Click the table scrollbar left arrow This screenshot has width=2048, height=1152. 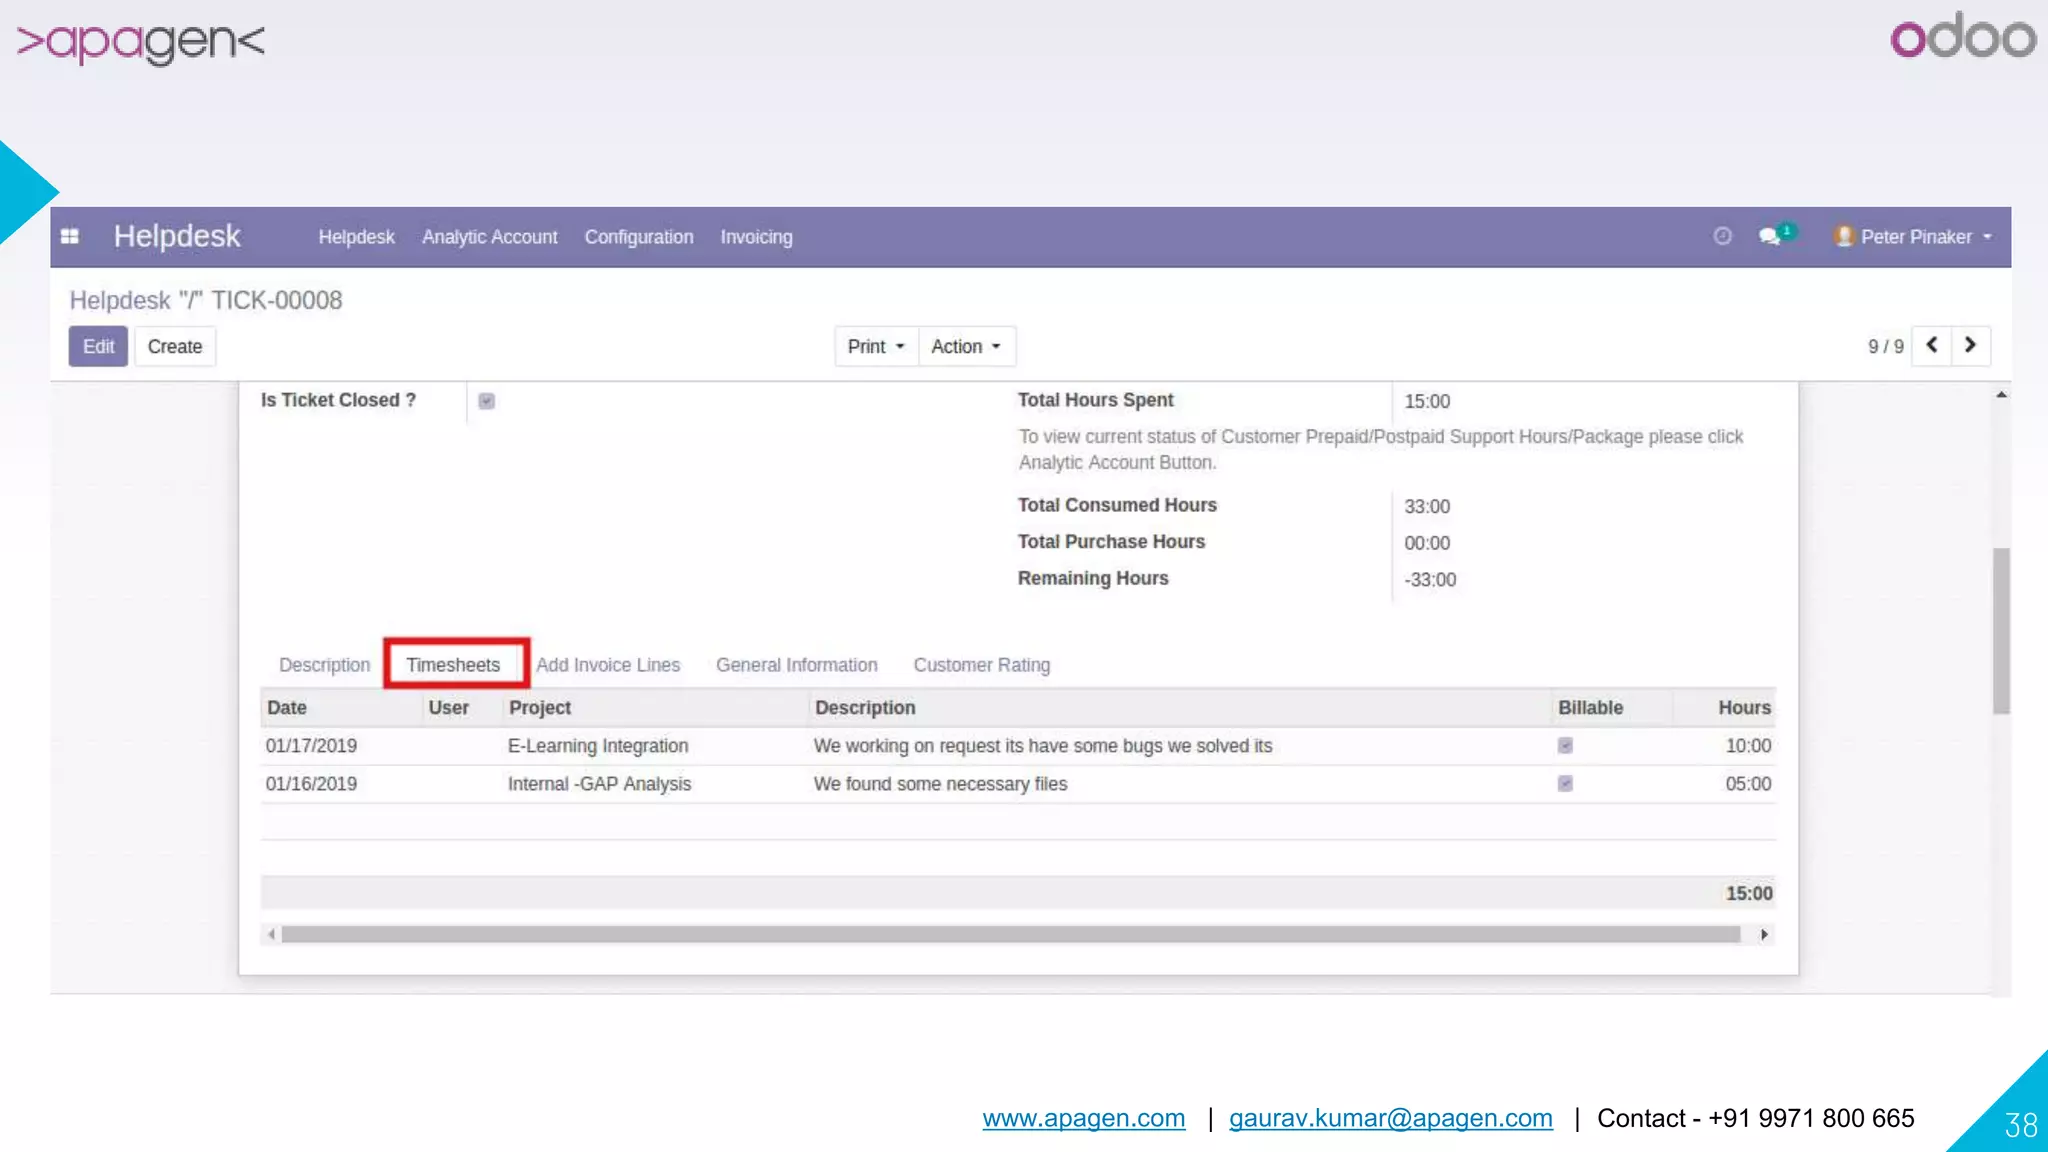(x=271, y=934)
